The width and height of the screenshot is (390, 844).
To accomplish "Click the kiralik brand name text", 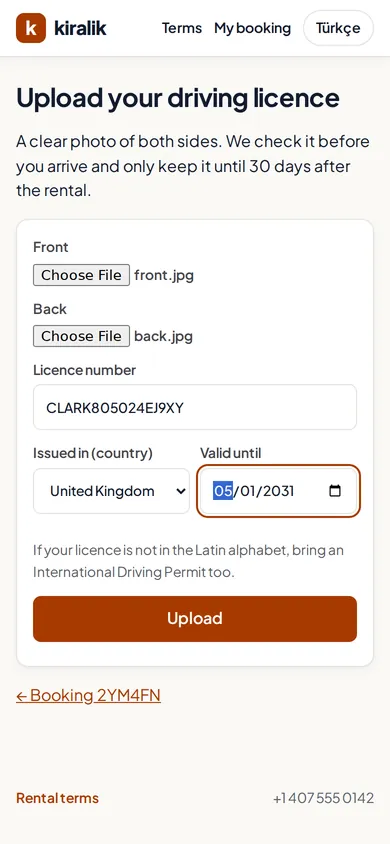I will tap(80, 28).
